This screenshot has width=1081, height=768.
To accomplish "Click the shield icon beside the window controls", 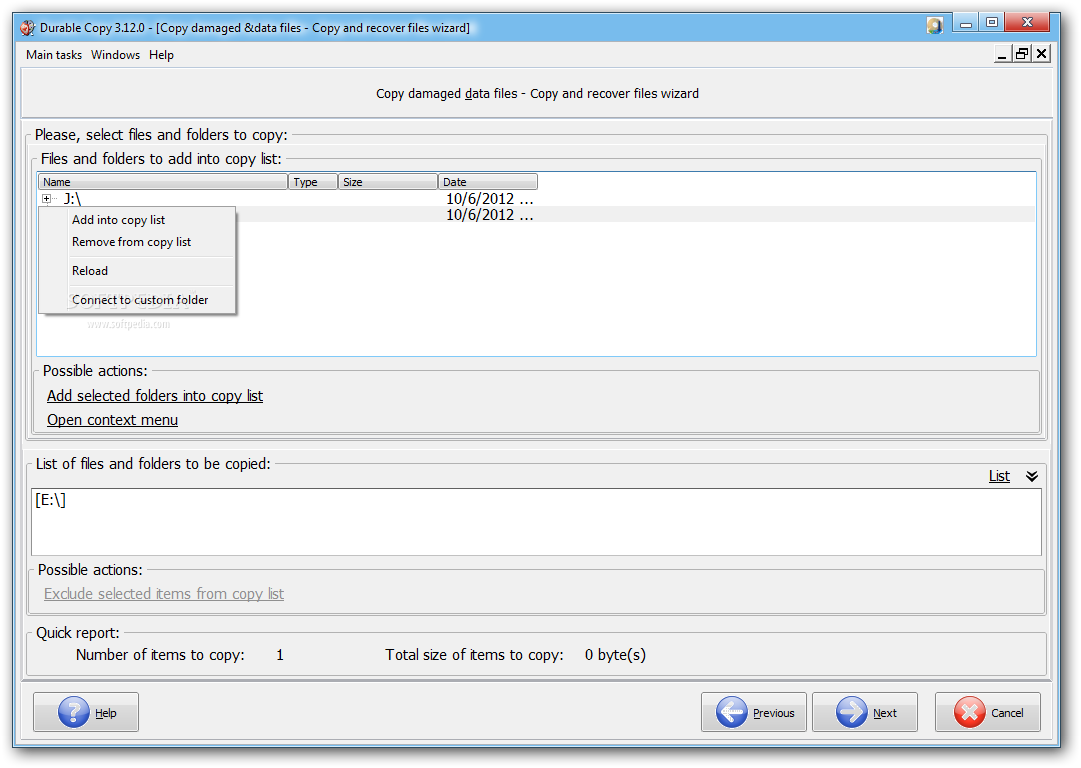I will pyautogui.click(x=934, y=26).
